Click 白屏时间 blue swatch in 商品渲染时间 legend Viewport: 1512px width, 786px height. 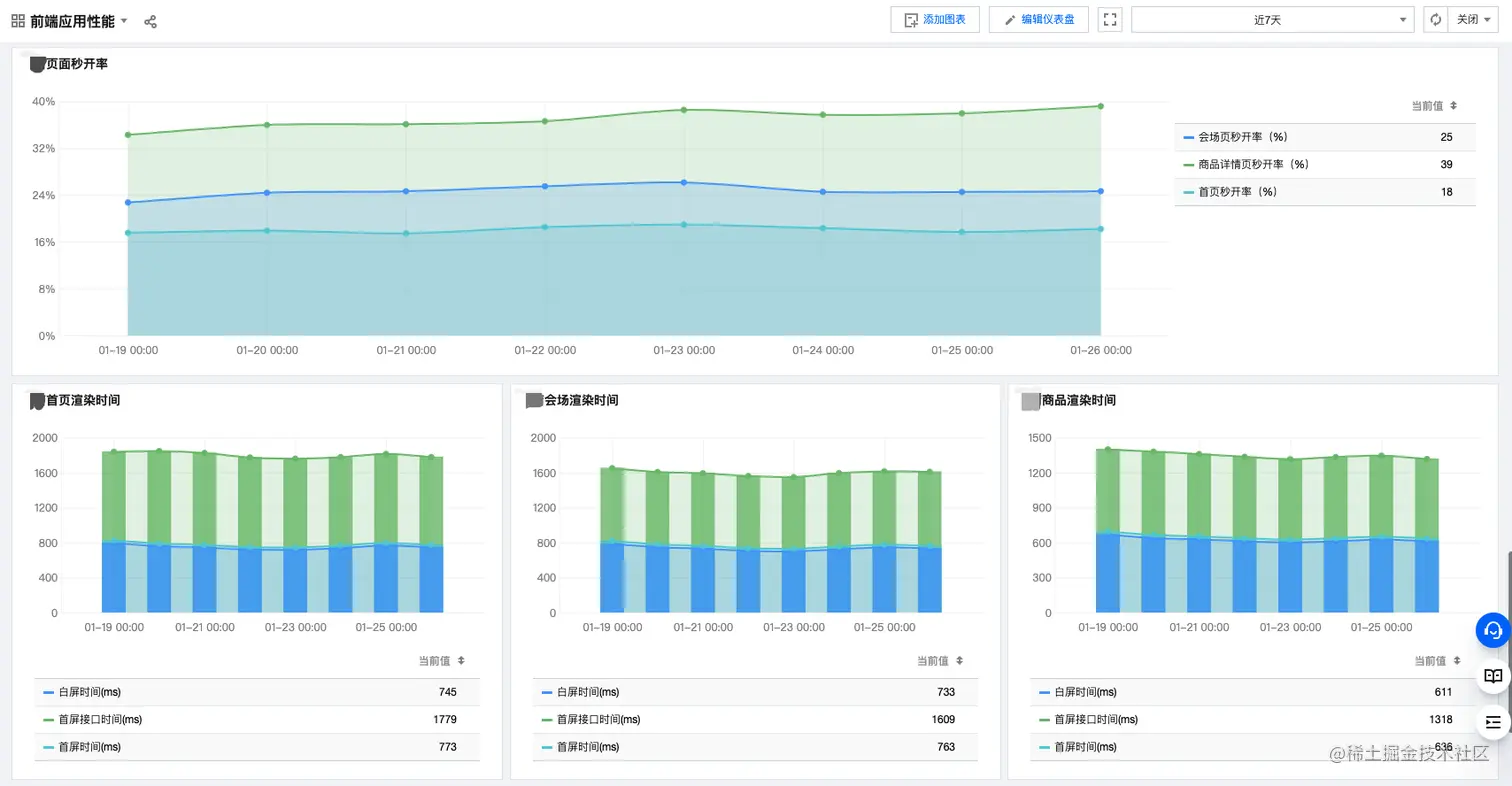click(1044, 692)
